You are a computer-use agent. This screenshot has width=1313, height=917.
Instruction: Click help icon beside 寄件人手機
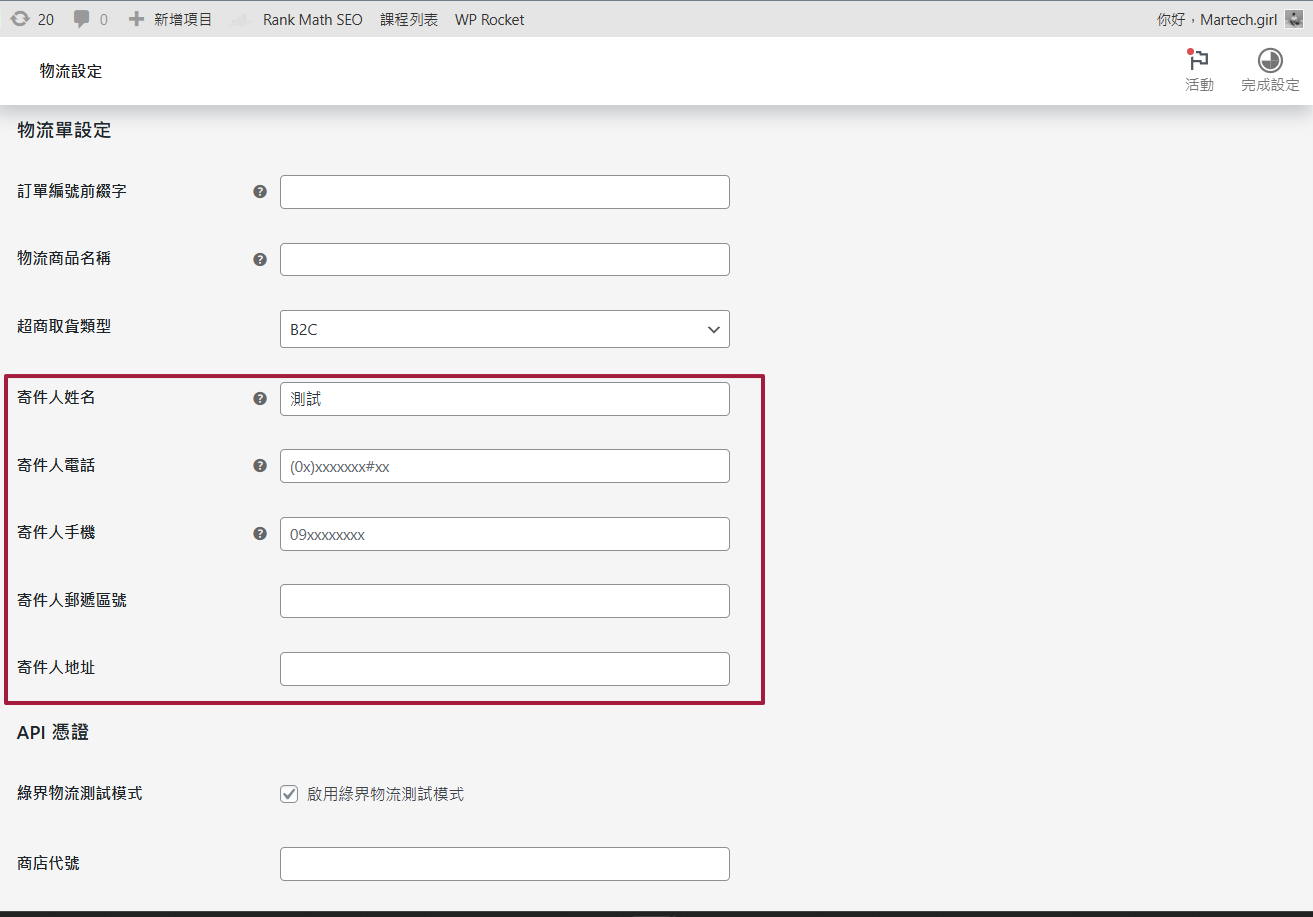point(260,533)
